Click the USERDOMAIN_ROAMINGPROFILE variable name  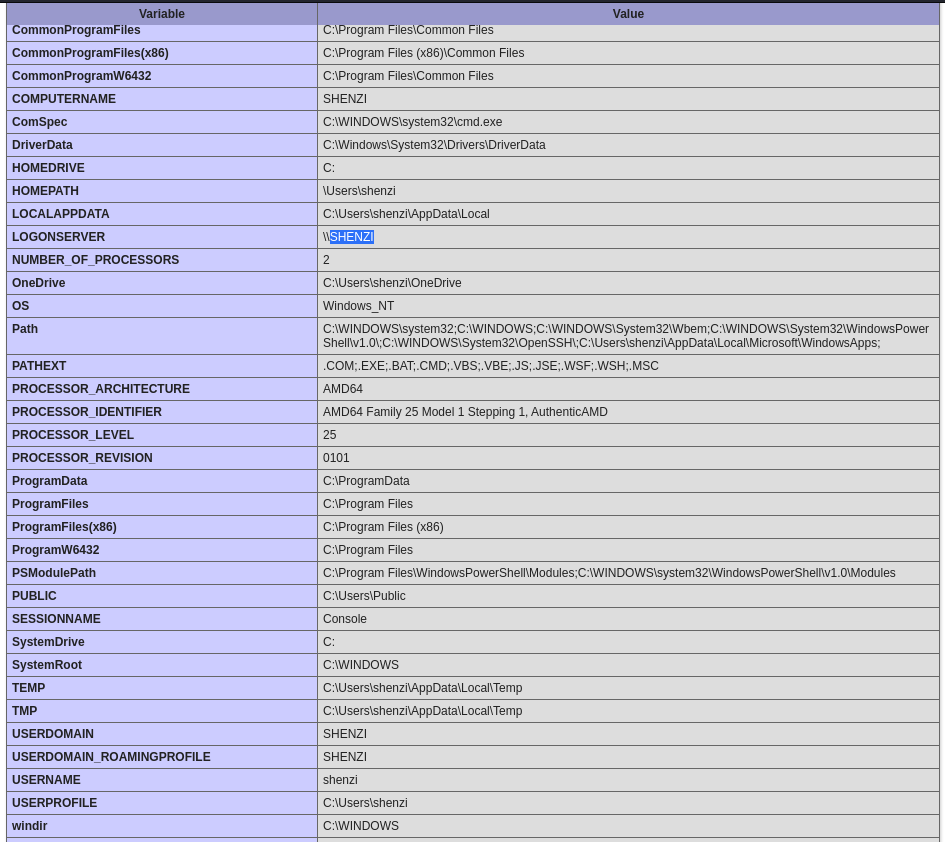point(111,756)
